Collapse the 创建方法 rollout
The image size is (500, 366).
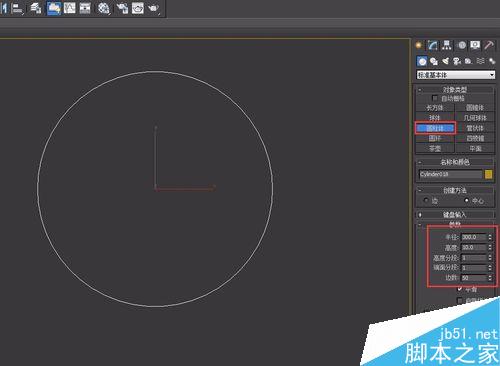point(455,190)
